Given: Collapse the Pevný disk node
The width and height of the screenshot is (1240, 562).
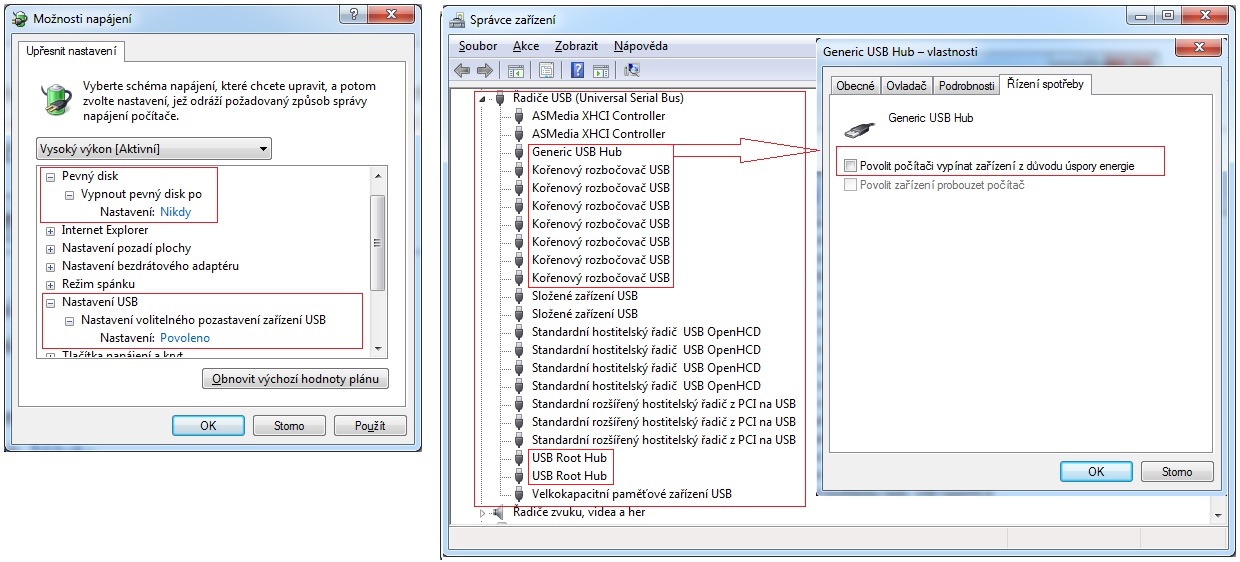Looking at the screenshot, I should click(51, 176).
